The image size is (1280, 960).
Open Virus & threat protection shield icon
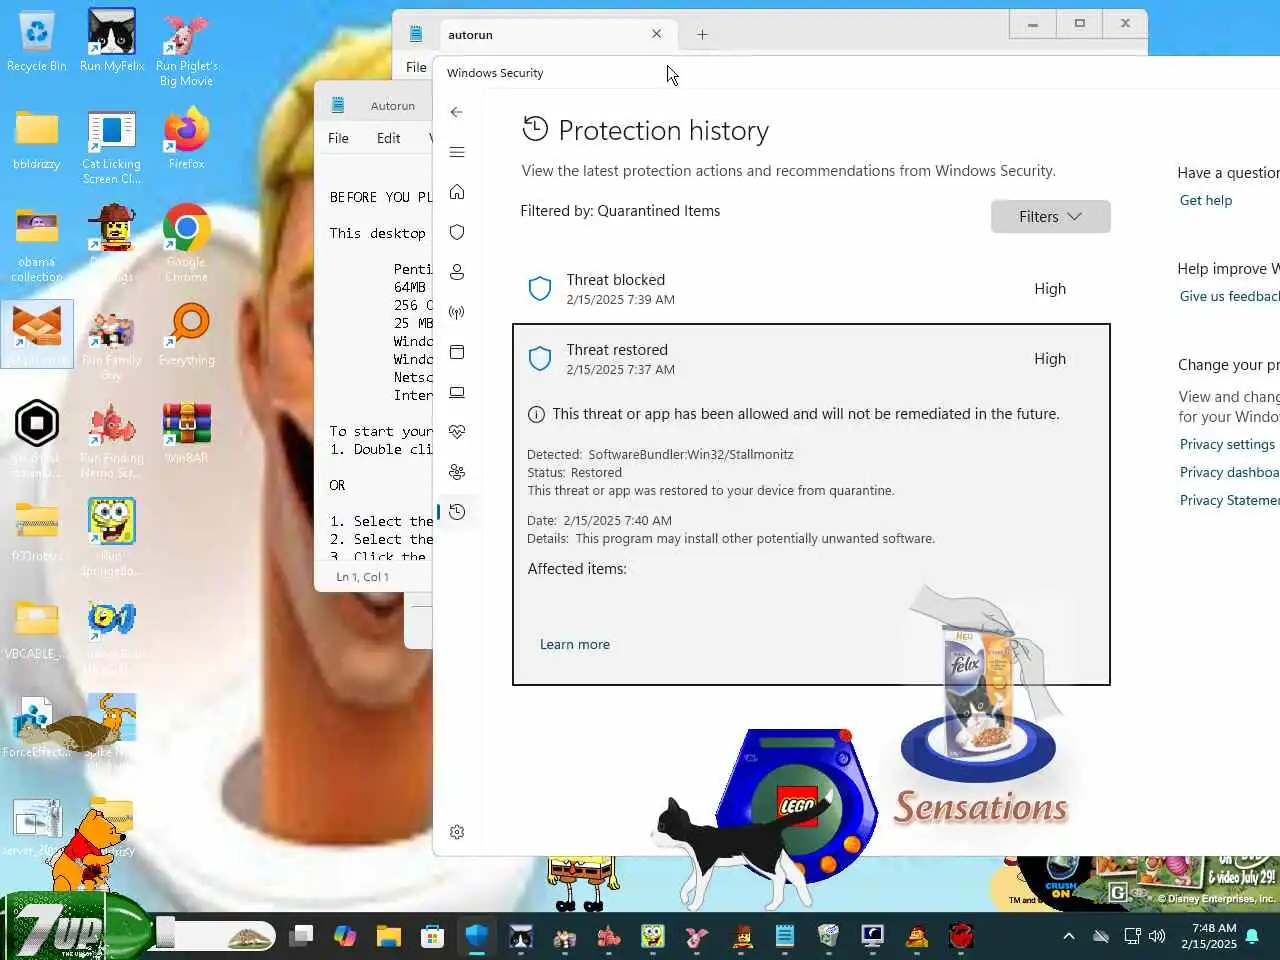tap(457, 232)
